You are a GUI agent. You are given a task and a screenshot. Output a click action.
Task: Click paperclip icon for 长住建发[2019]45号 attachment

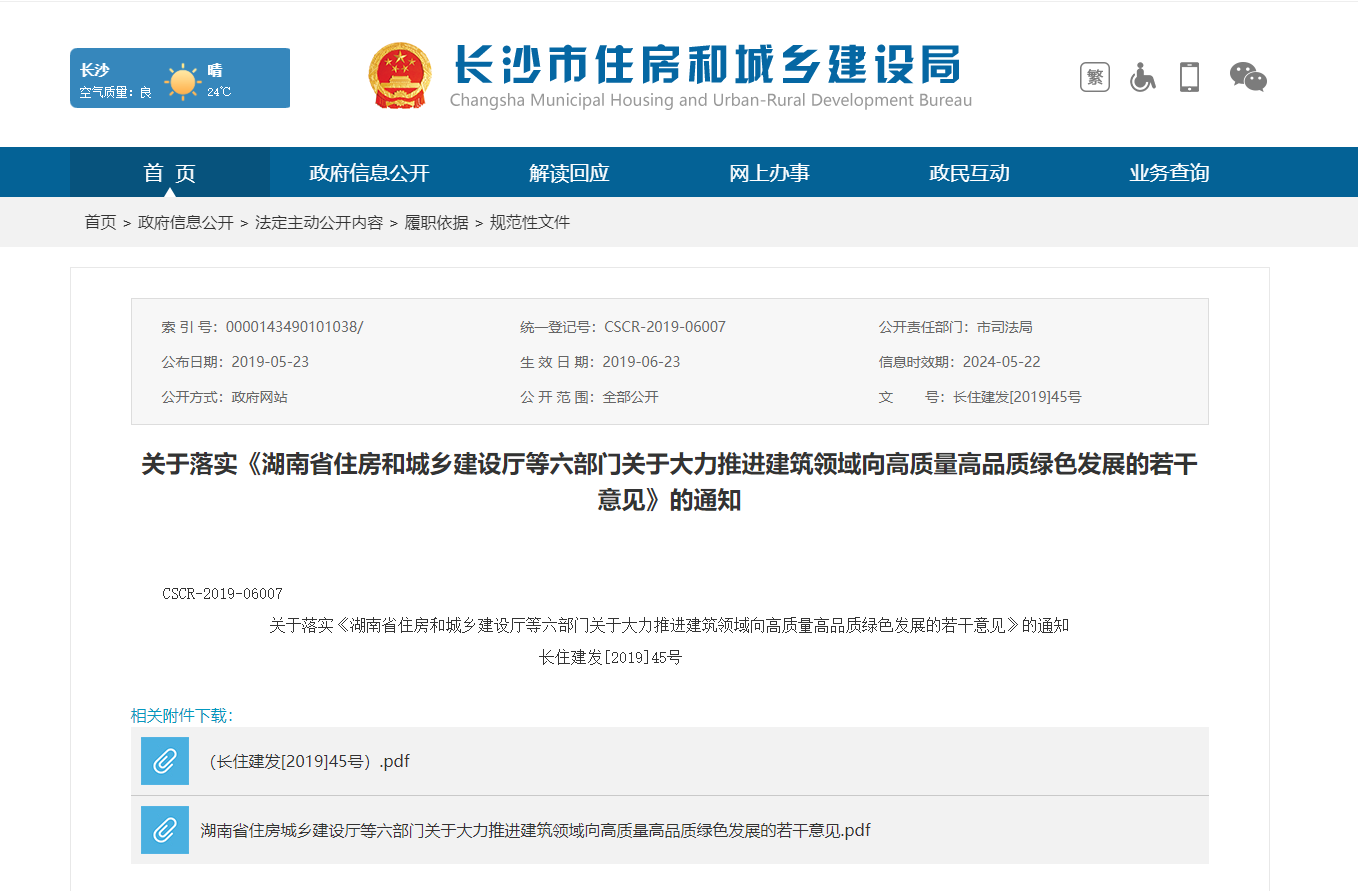click(x=165, y=761)
